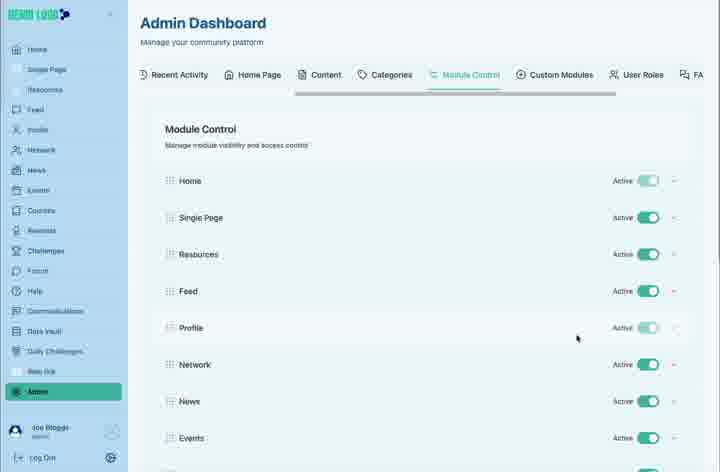Click Joe Bloggs' avatar in the sidebar

pos(16,431)
